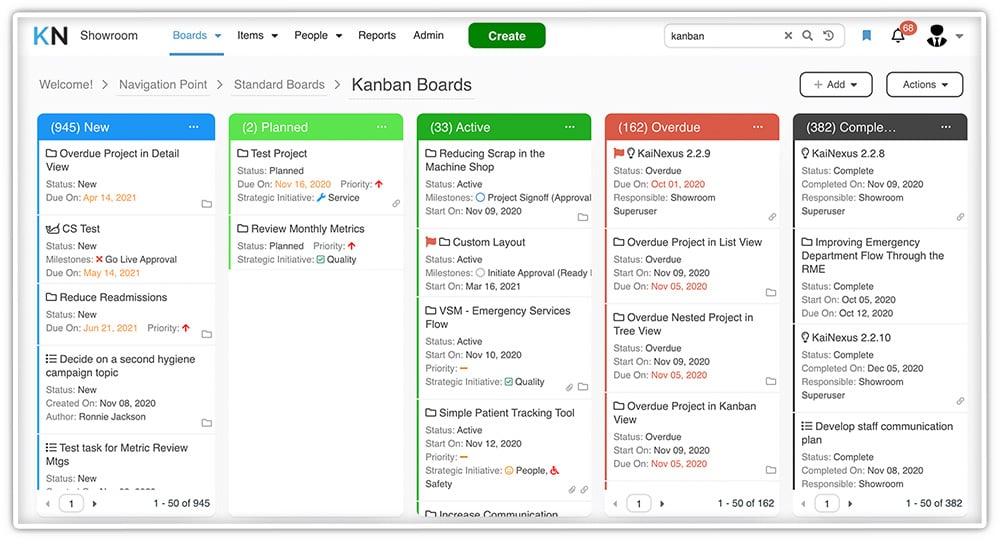The image size is (999, 541).
Task: Click the red flag on KaiNexus 2.2.9
Action: [x=618, y=154]
